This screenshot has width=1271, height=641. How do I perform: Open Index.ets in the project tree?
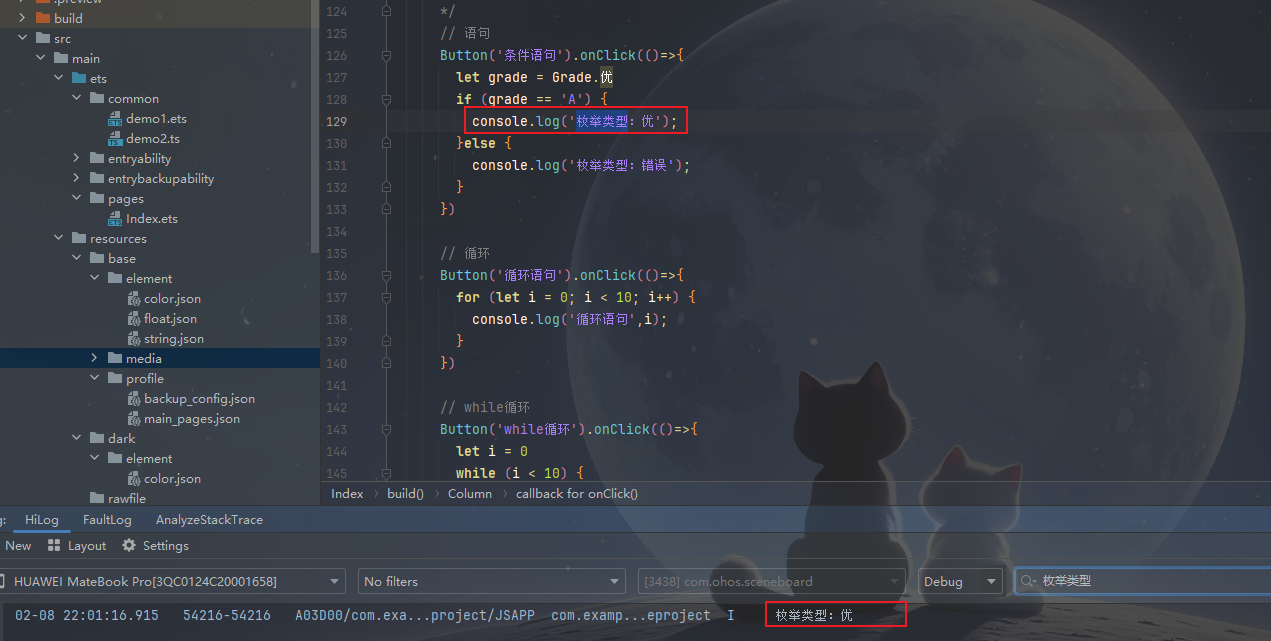152,219
